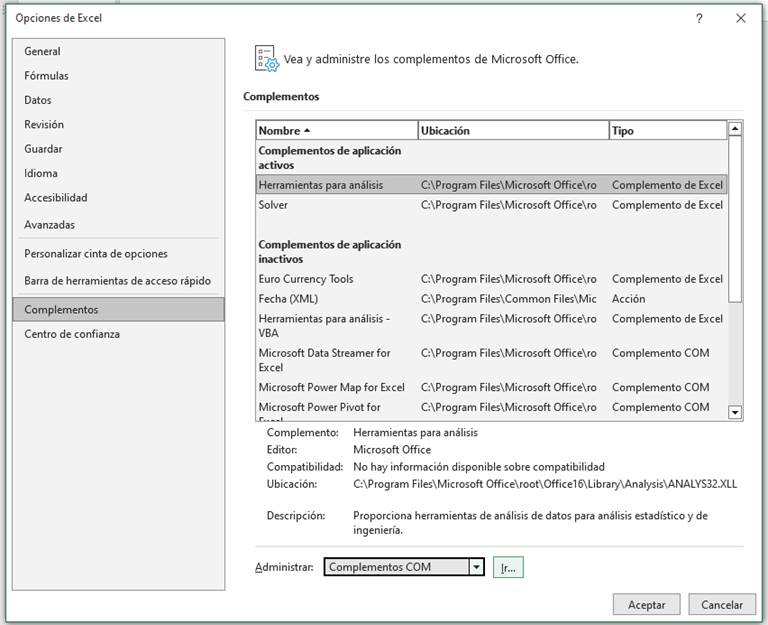
Task: Select Microsoft Power Map for Excel row
Action: pos(491,387)
